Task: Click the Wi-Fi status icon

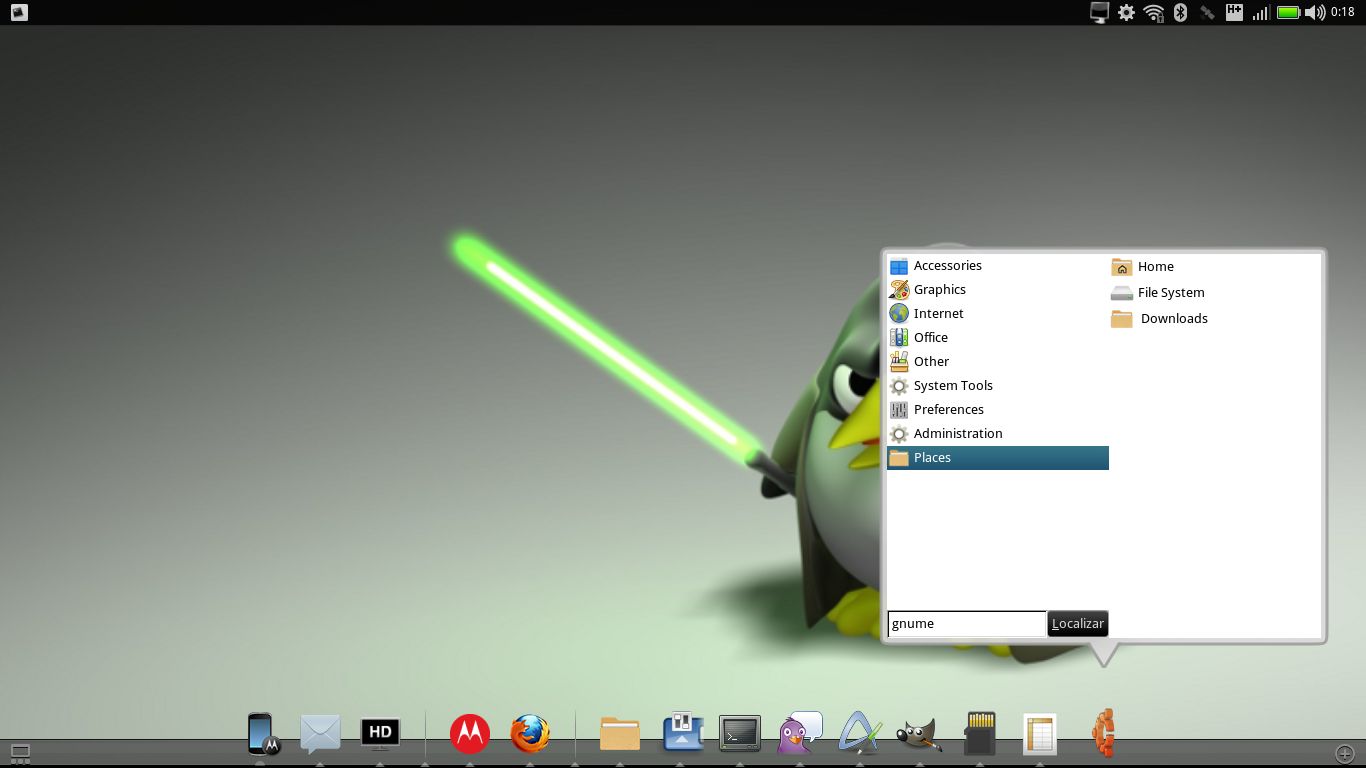Action: coord(1154,12)
